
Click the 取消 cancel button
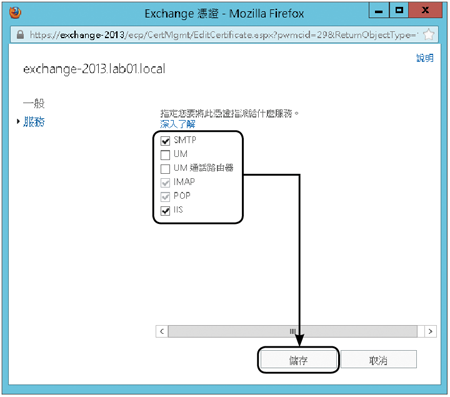click(x=378, y=360)
